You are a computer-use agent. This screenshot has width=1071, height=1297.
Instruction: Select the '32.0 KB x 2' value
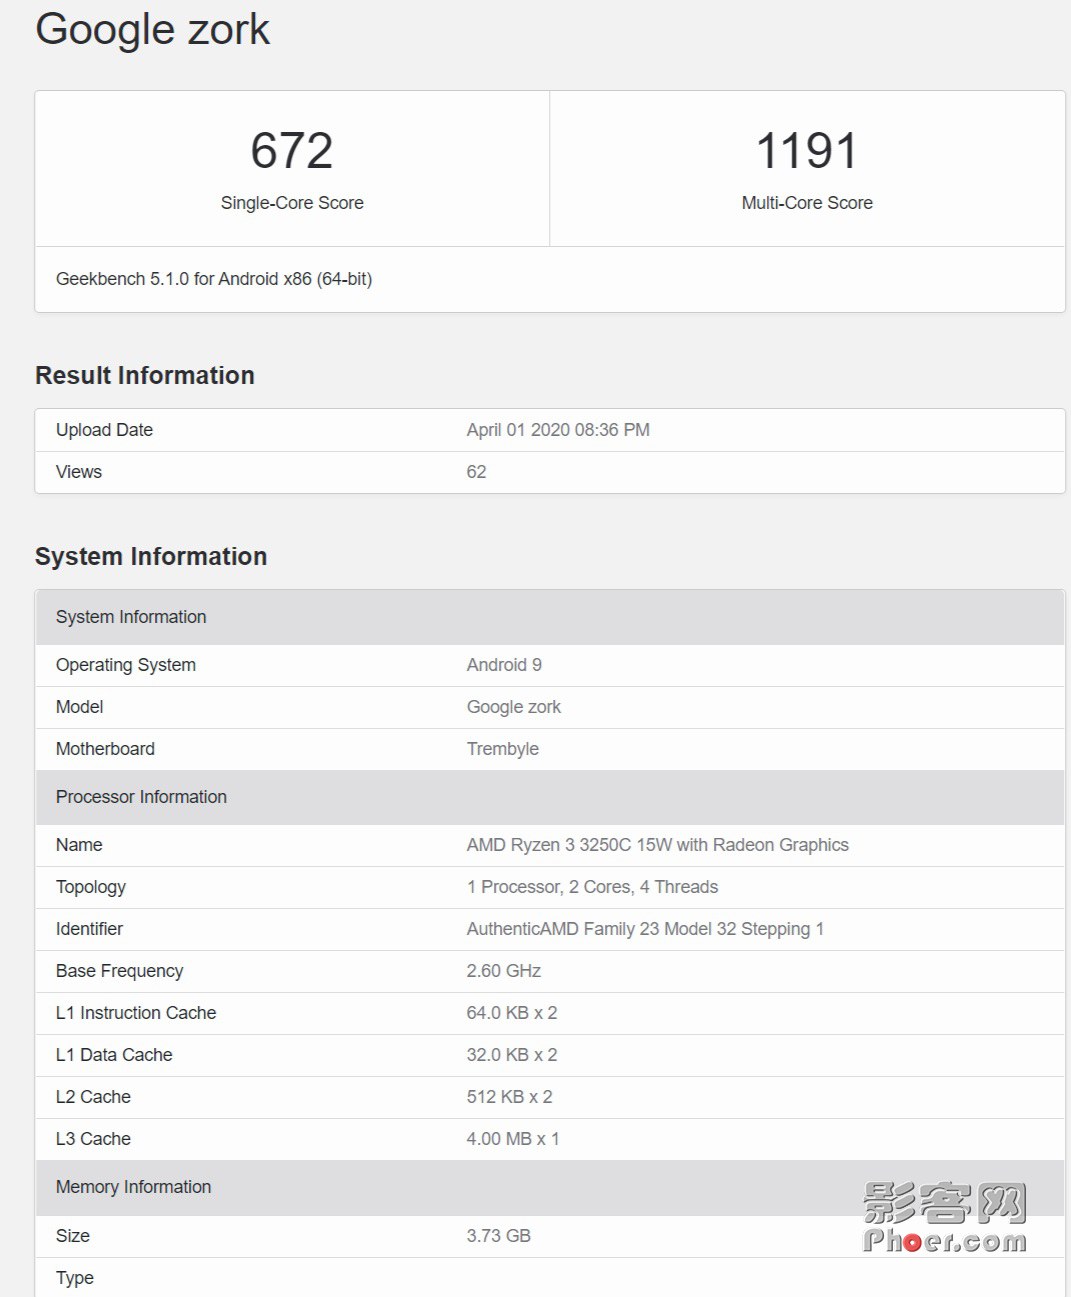(x=512, y=1055)
